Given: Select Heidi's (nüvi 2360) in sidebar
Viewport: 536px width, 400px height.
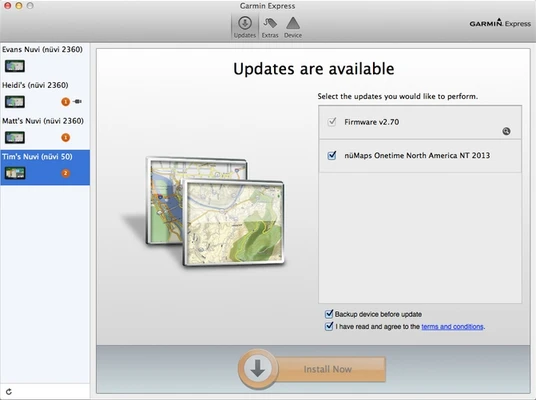Looking at the screenshot, I should (x=45, y=96).
